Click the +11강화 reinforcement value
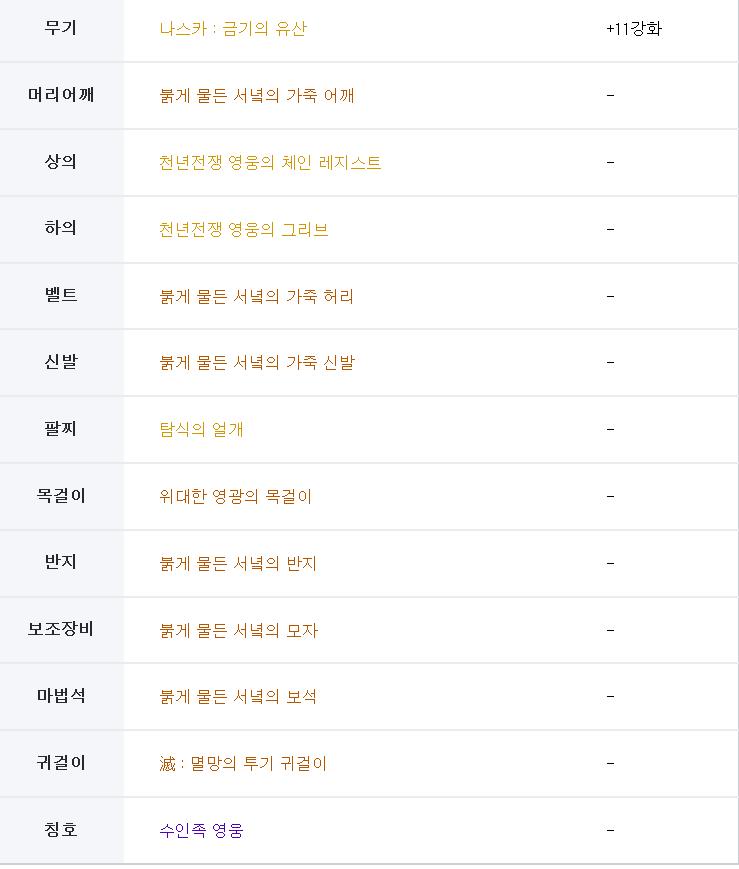The height and width of the screenshot is (869, 739). [x=634, y=29]
